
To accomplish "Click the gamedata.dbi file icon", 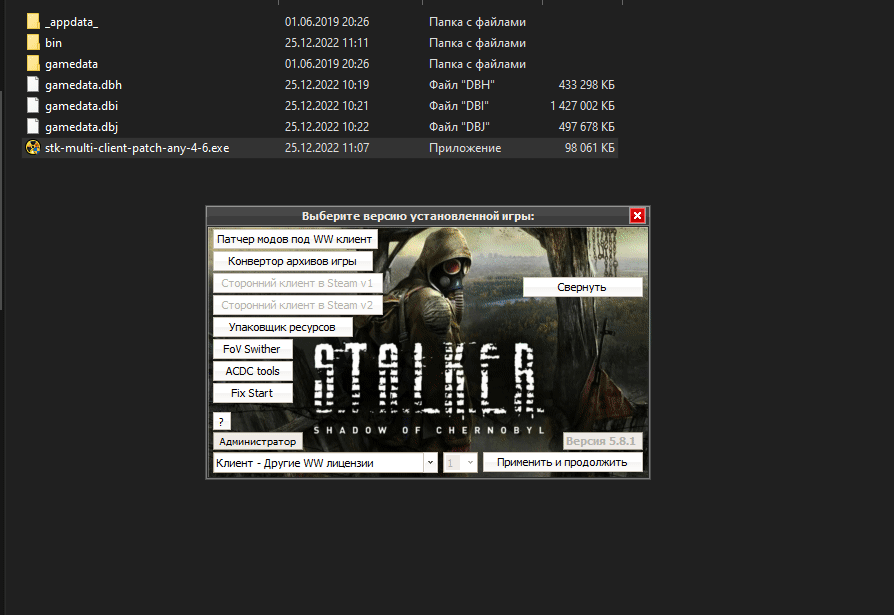I will [x=33, y=106].
